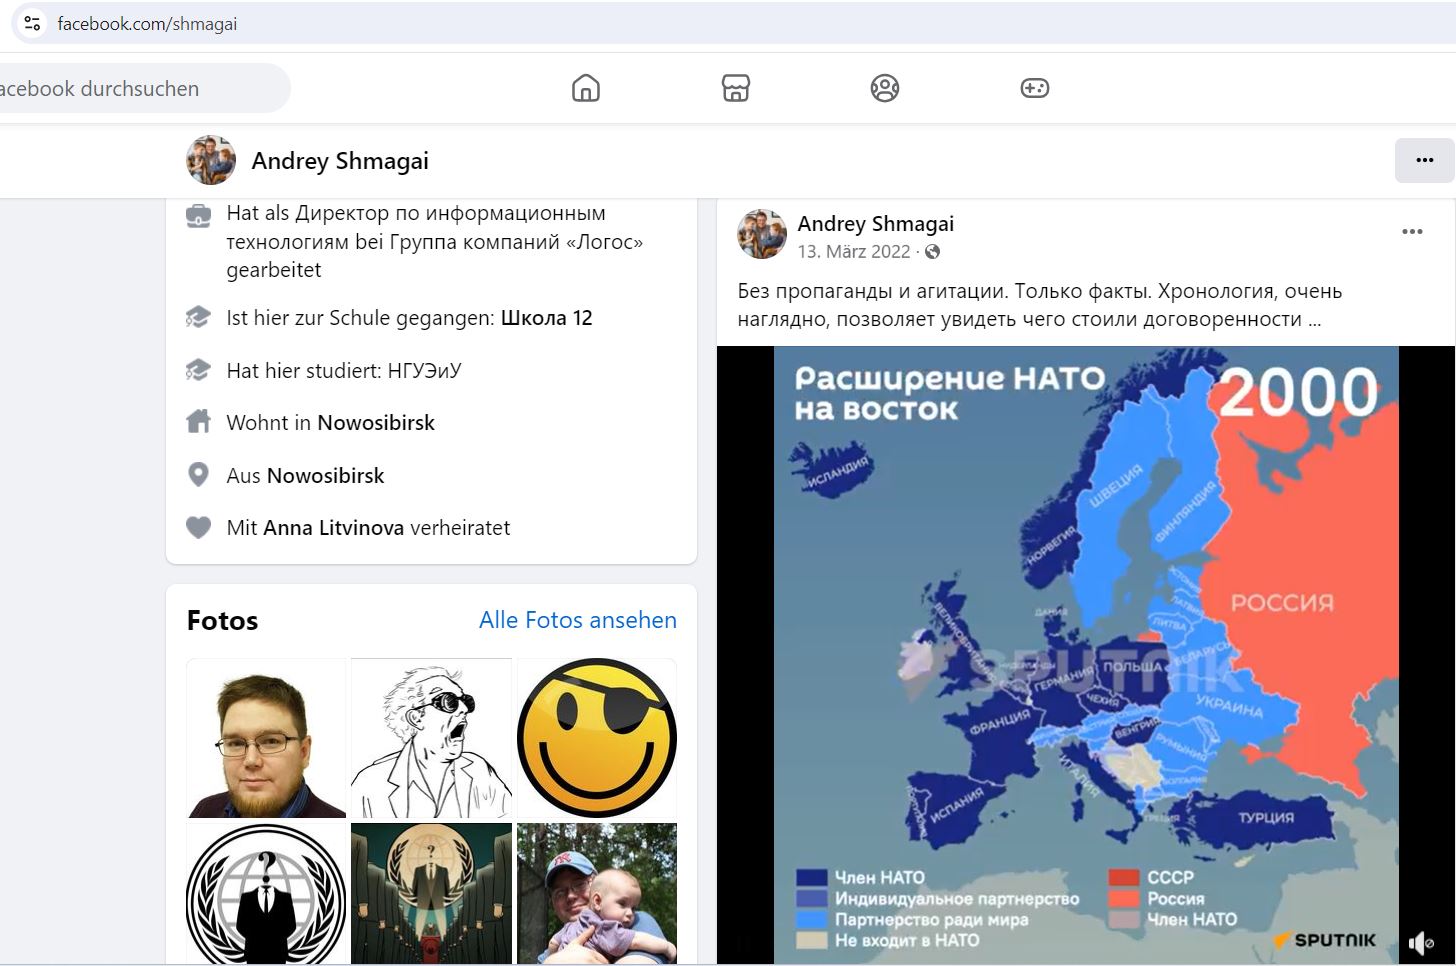Open Anna Litvinova profile link
1456x966 pixels.
(x=334, y=528)
